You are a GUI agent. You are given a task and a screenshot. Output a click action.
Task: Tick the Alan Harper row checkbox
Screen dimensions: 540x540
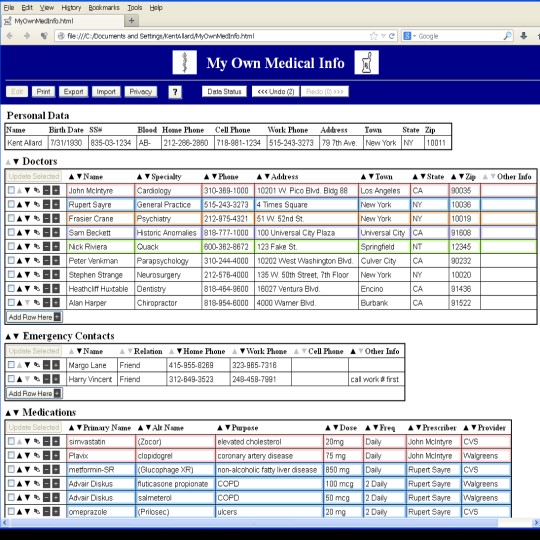pos(11,302)
